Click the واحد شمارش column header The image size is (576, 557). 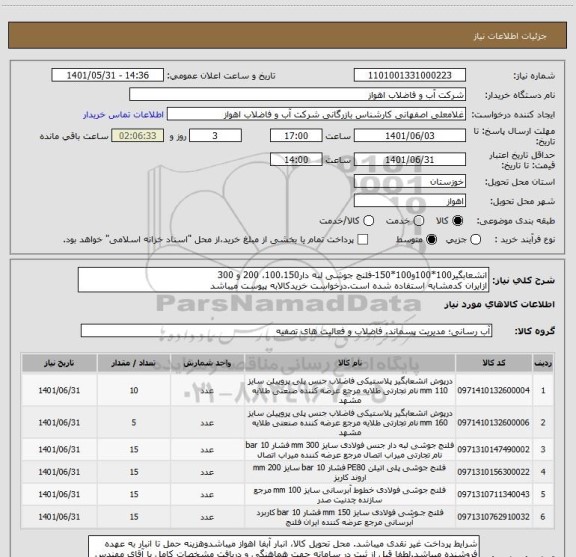coord(207,363)
